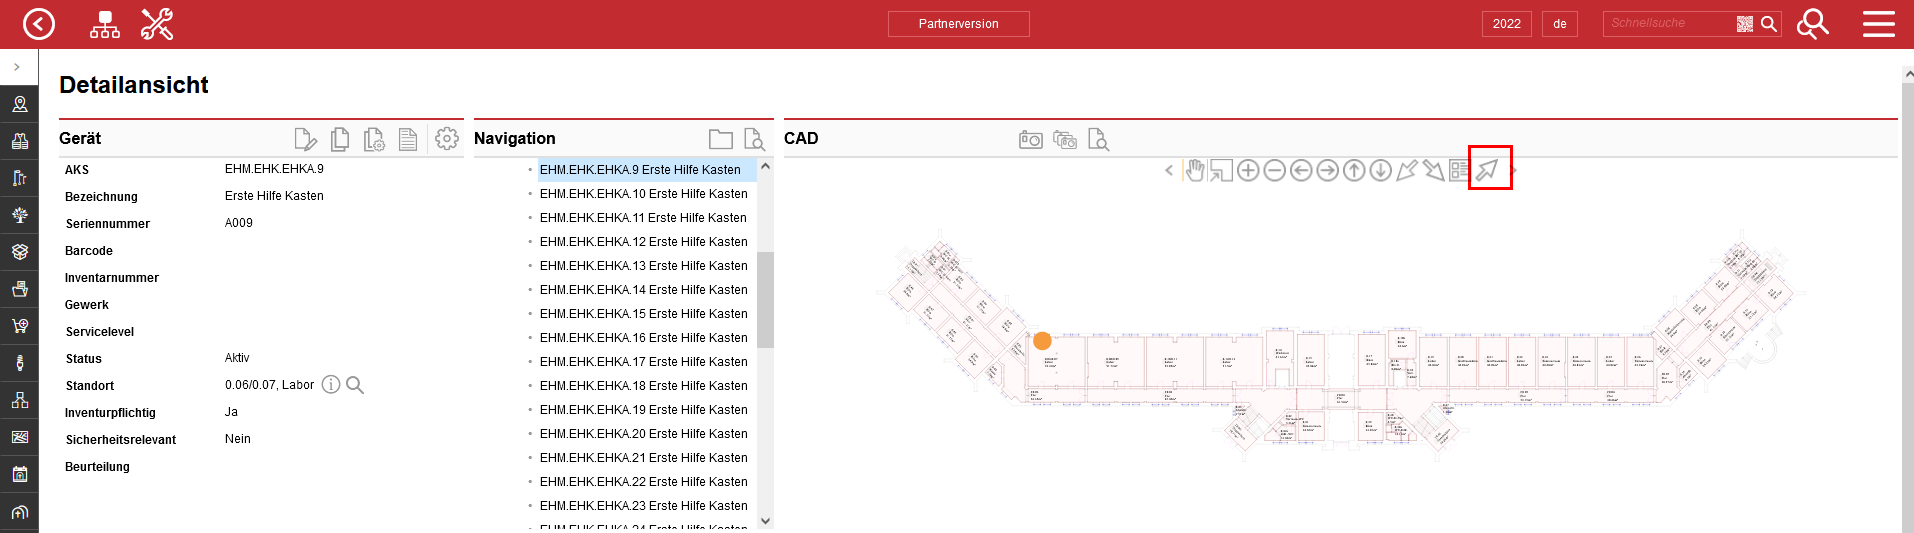Click the Standort value 0.06/0.07, Labor
The width and height of the screenshot is (1914, 533).
tap(269, 385)
